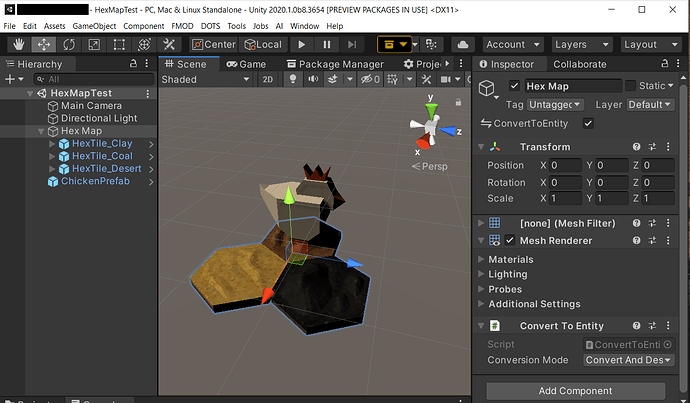Open Convert To Entity help icon
This screenshot has width=690, height=403.
pos(636,326)
